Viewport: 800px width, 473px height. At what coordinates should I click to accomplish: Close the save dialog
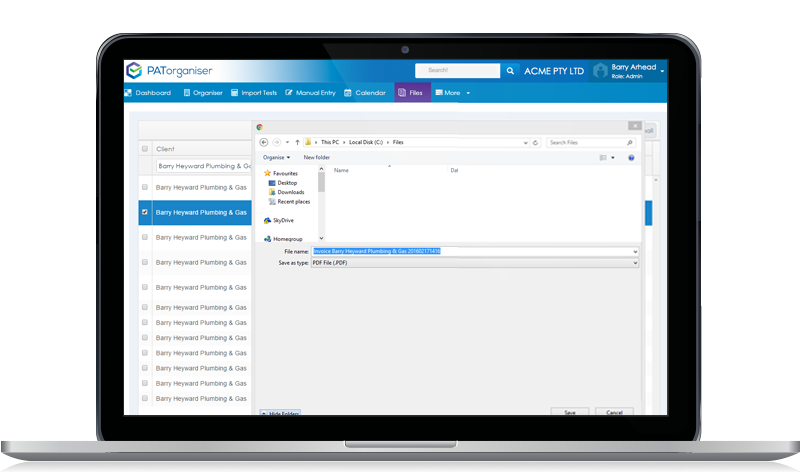[x=635, y=126]
